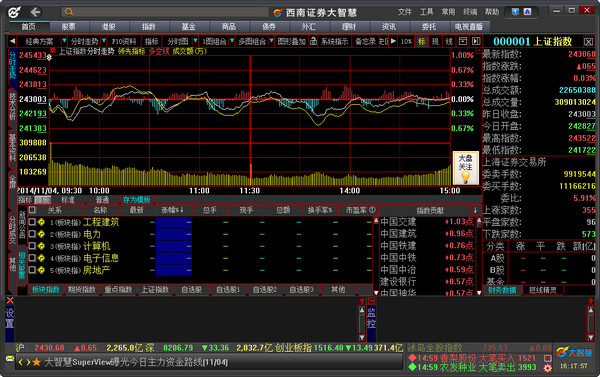Toggle the checkbox for 房地产 row
The image size is (600, 377).
(x=33, y=270)
